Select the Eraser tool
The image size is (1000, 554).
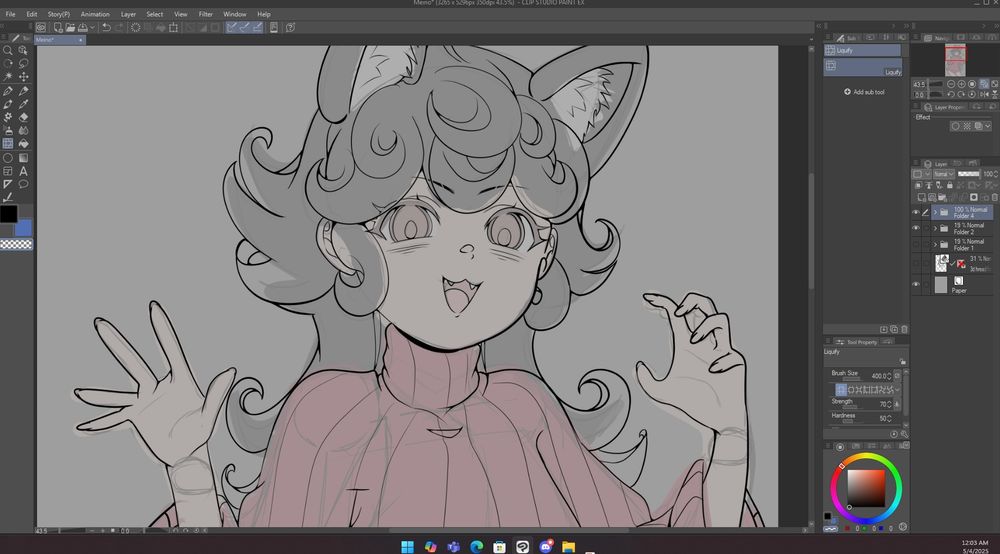24,117
